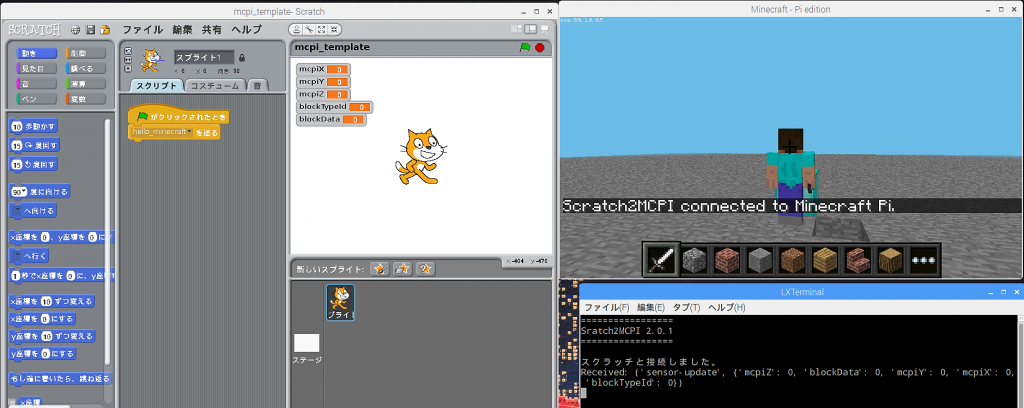Click the share project icon beside save
The width and height of the screenshot is (1024, 408).
tap(104, 29)
